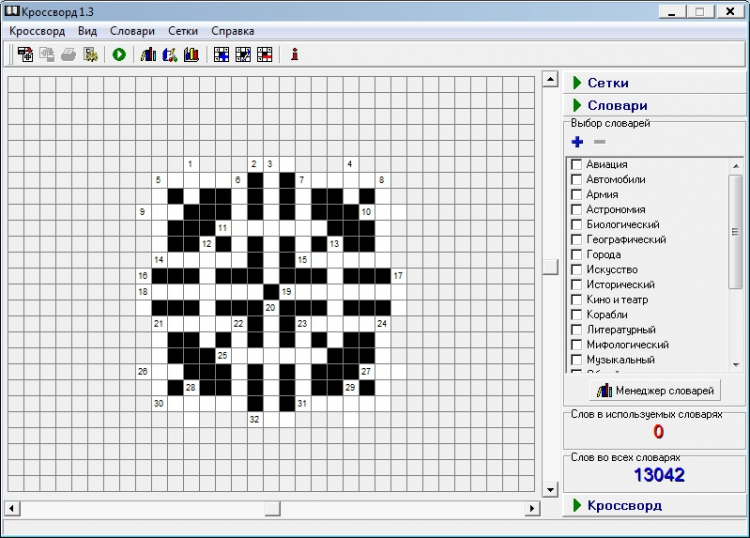The image size is (750, 538).
Task: Open the Вид menu
Action: [87, 31]
